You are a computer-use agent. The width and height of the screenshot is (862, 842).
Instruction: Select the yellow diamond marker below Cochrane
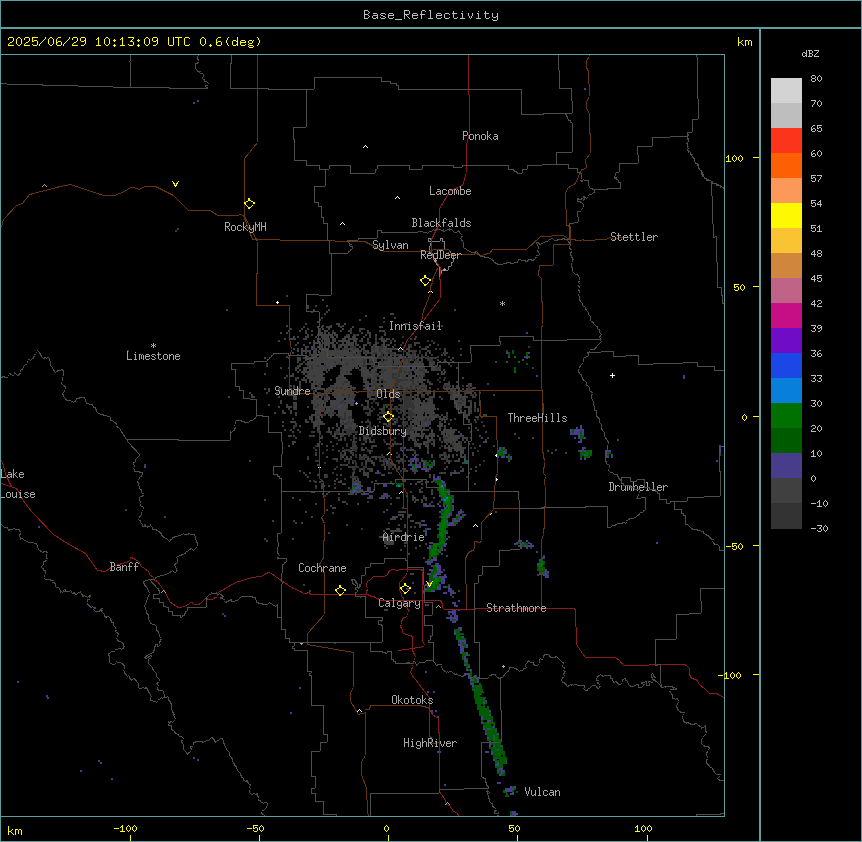coord(340,590)
